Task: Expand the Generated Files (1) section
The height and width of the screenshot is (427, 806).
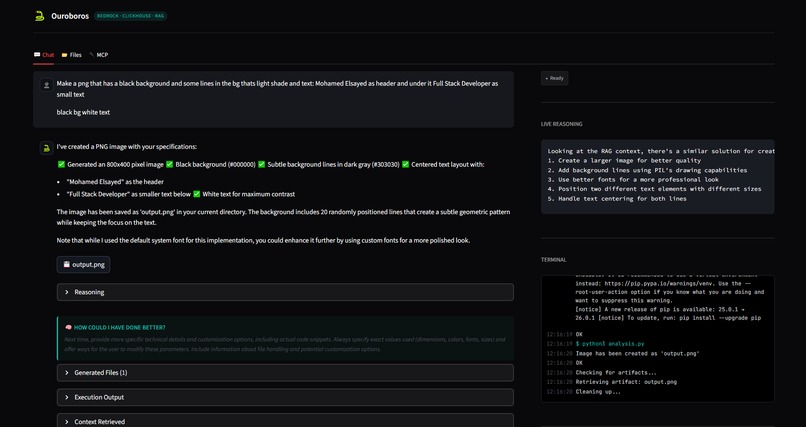Action: point(285,373)
